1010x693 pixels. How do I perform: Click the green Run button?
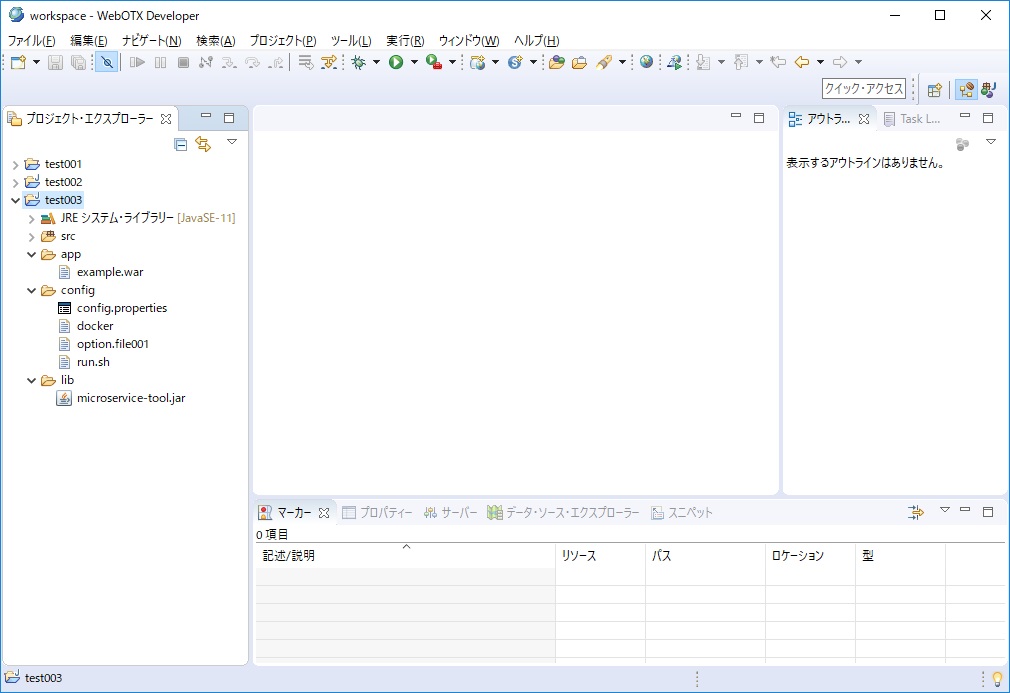(x=396, y=62)
